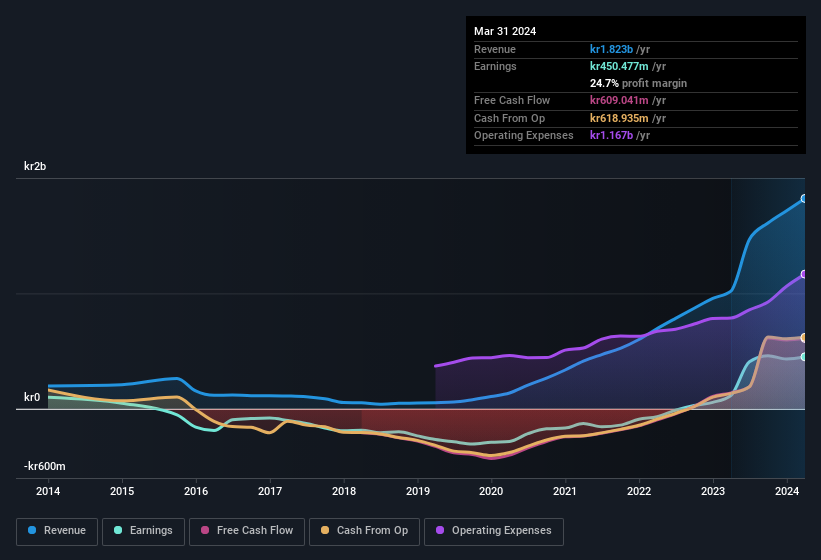Click the Earnings tooltip row label
Viewport: 821px width, 560px height.
point(495,66)
